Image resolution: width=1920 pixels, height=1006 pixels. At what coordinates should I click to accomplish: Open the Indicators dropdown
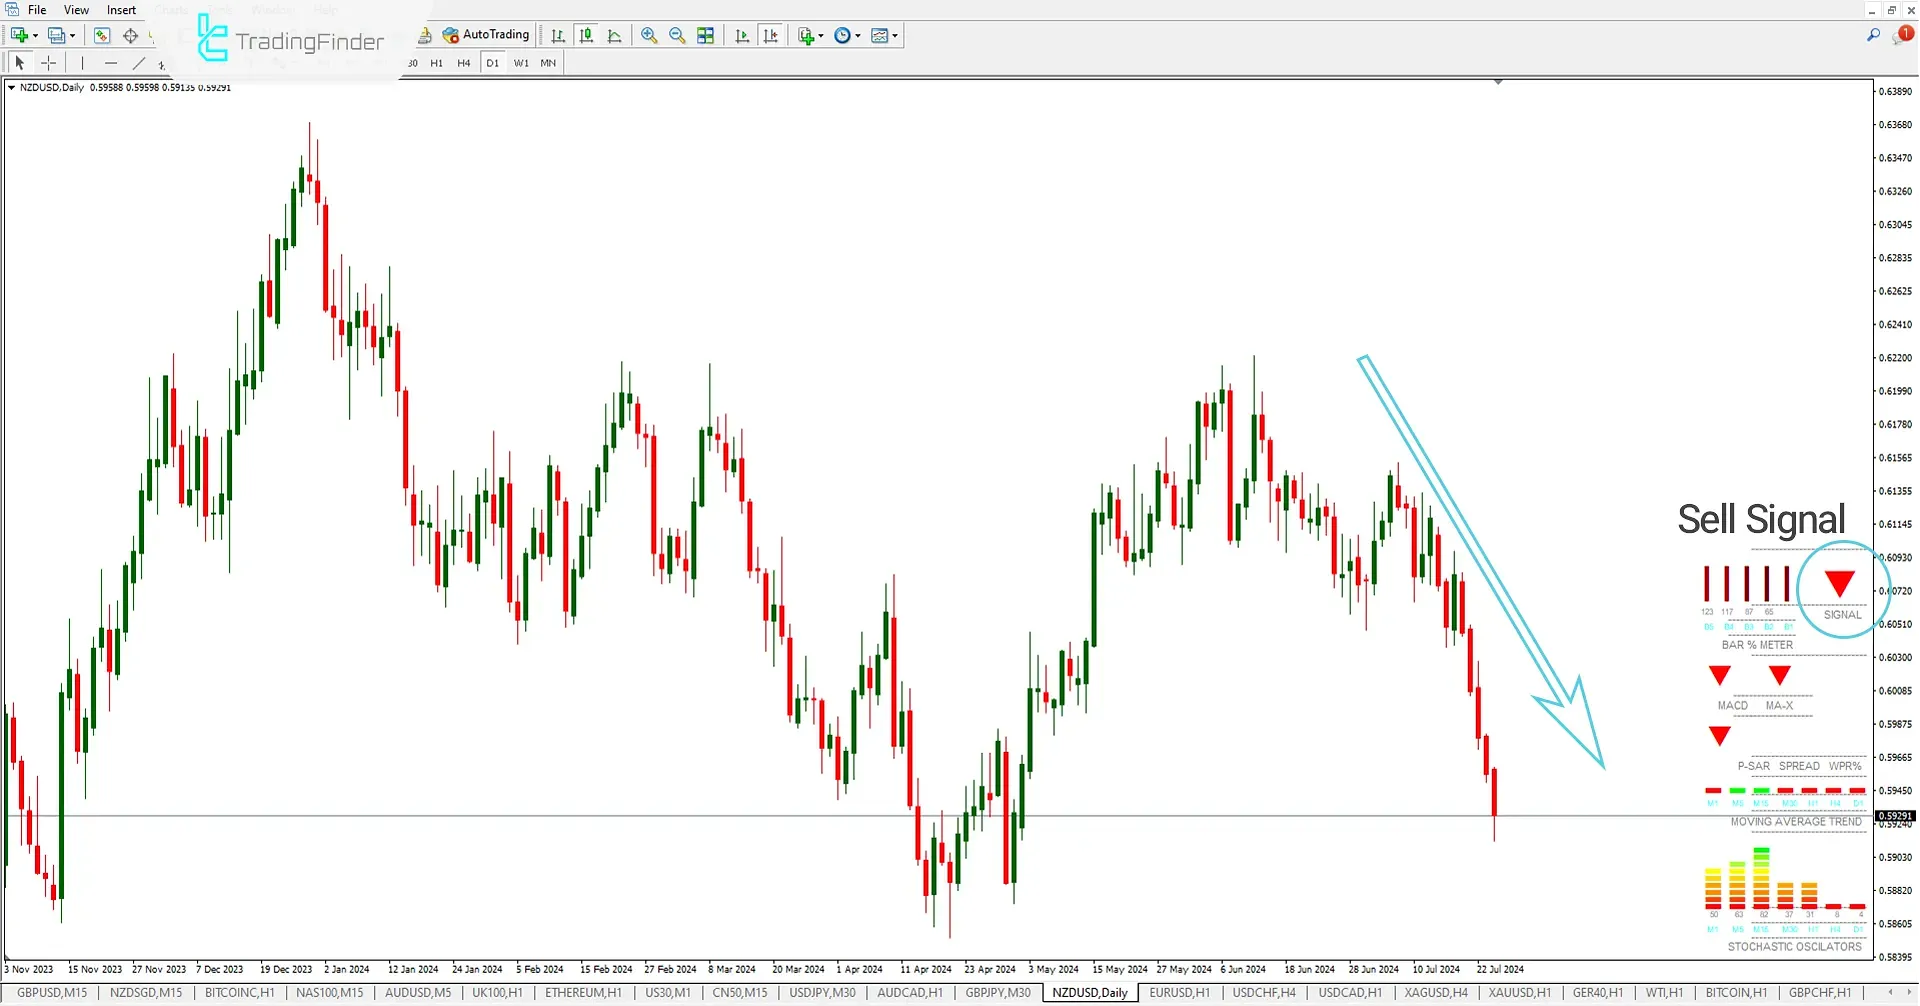click(x=804, y=35)
